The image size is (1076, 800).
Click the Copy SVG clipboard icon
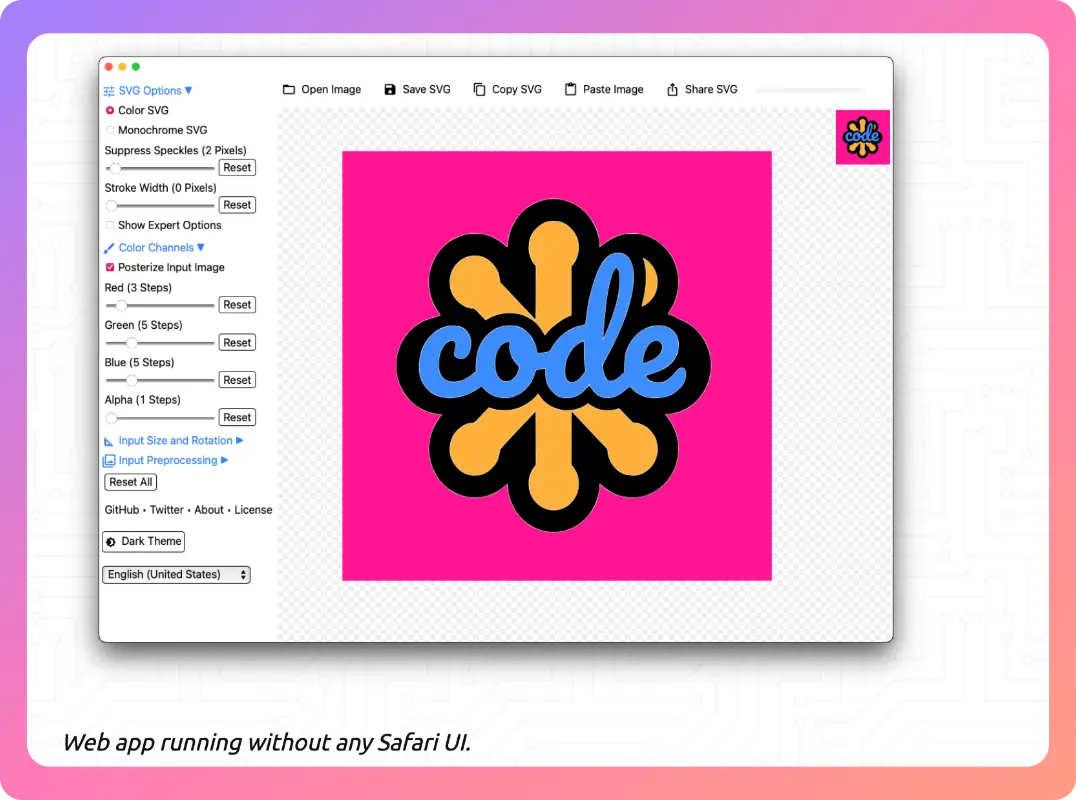point(480,90)
